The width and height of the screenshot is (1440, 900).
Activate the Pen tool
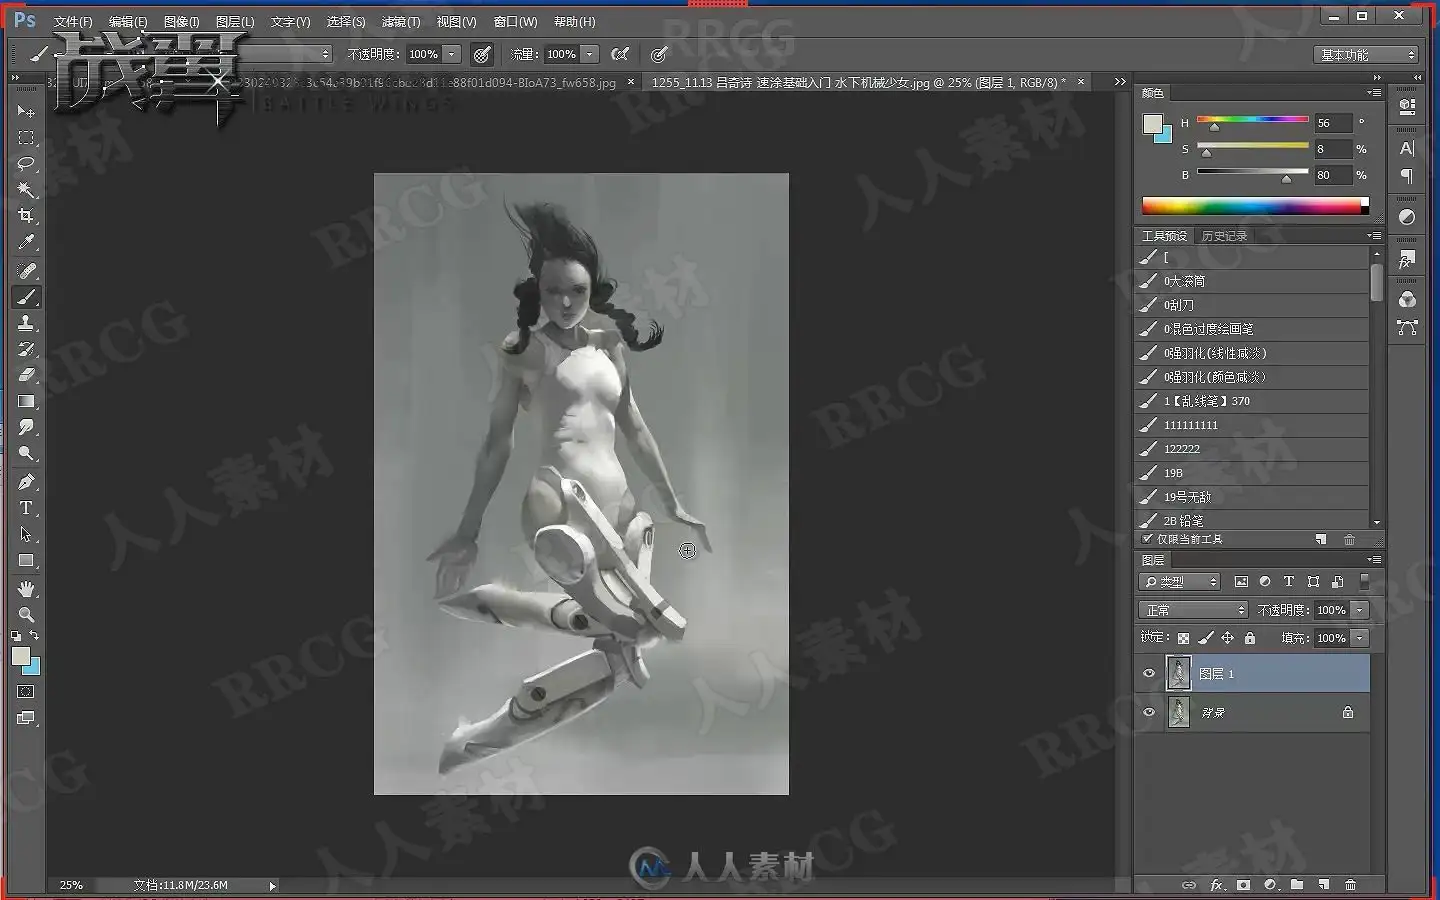pos(26,481)
